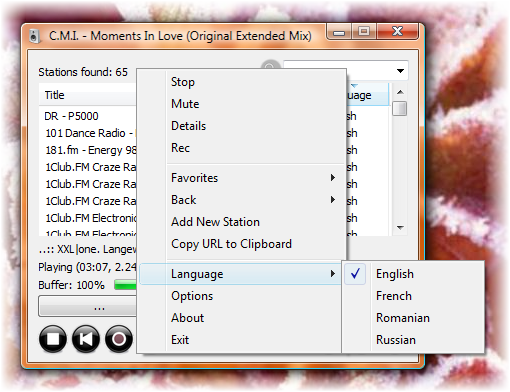Image resolution: width=510 pixels, height=392 pixels.
Task: Click the round Stop playback button
Action: coord(53,339)
